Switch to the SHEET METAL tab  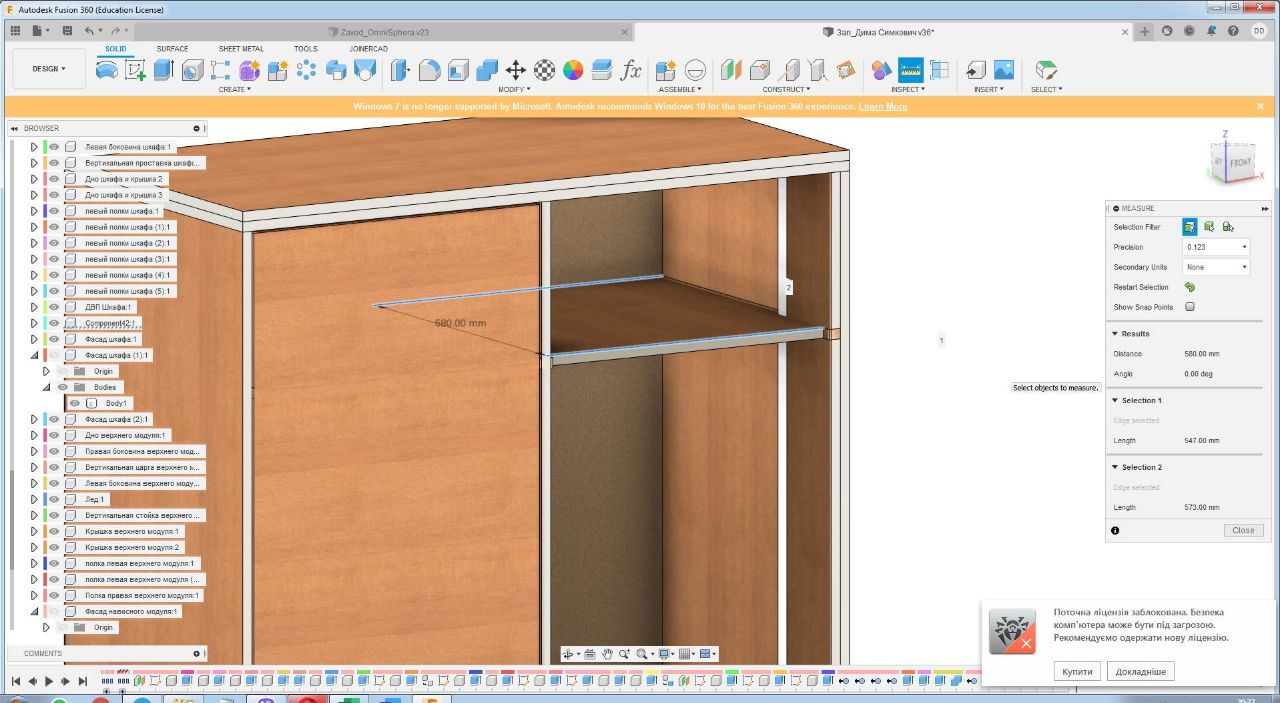(x=241, y=48)
